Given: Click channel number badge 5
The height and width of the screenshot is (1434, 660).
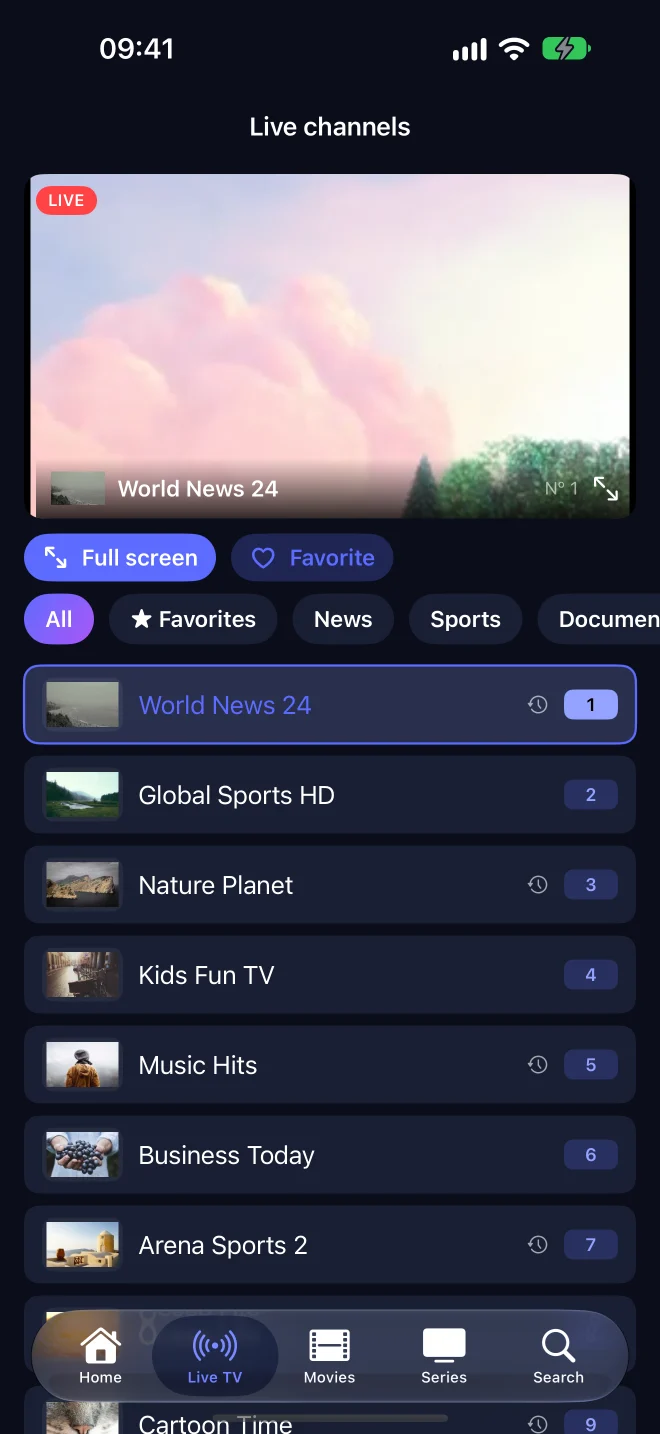Looking at the screenshot, I should [591, 1065].
